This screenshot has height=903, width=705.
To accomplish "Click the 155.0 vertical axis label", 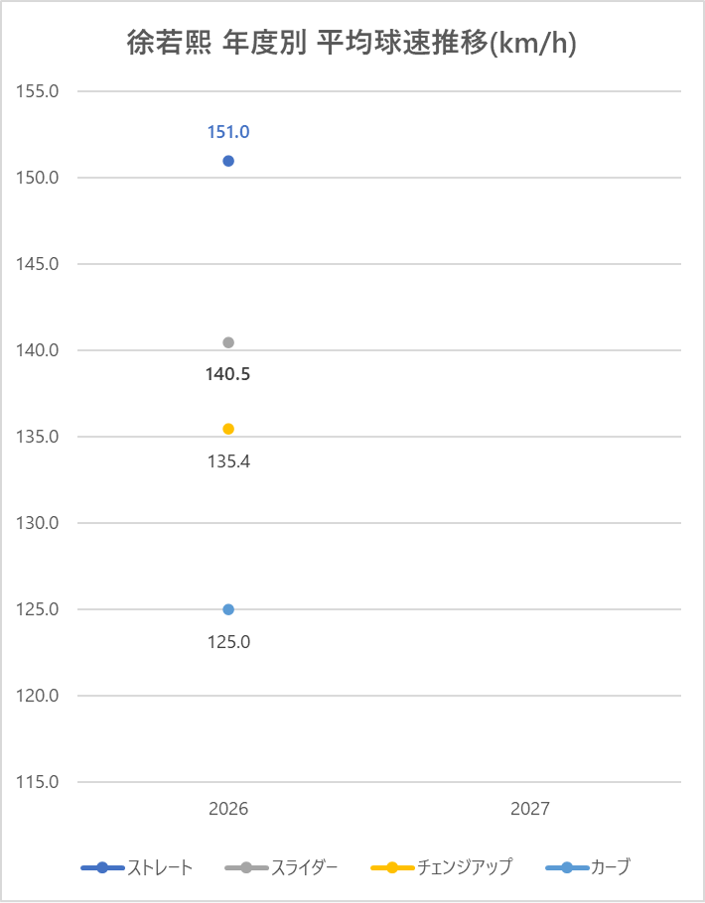I will pos(40,92).
